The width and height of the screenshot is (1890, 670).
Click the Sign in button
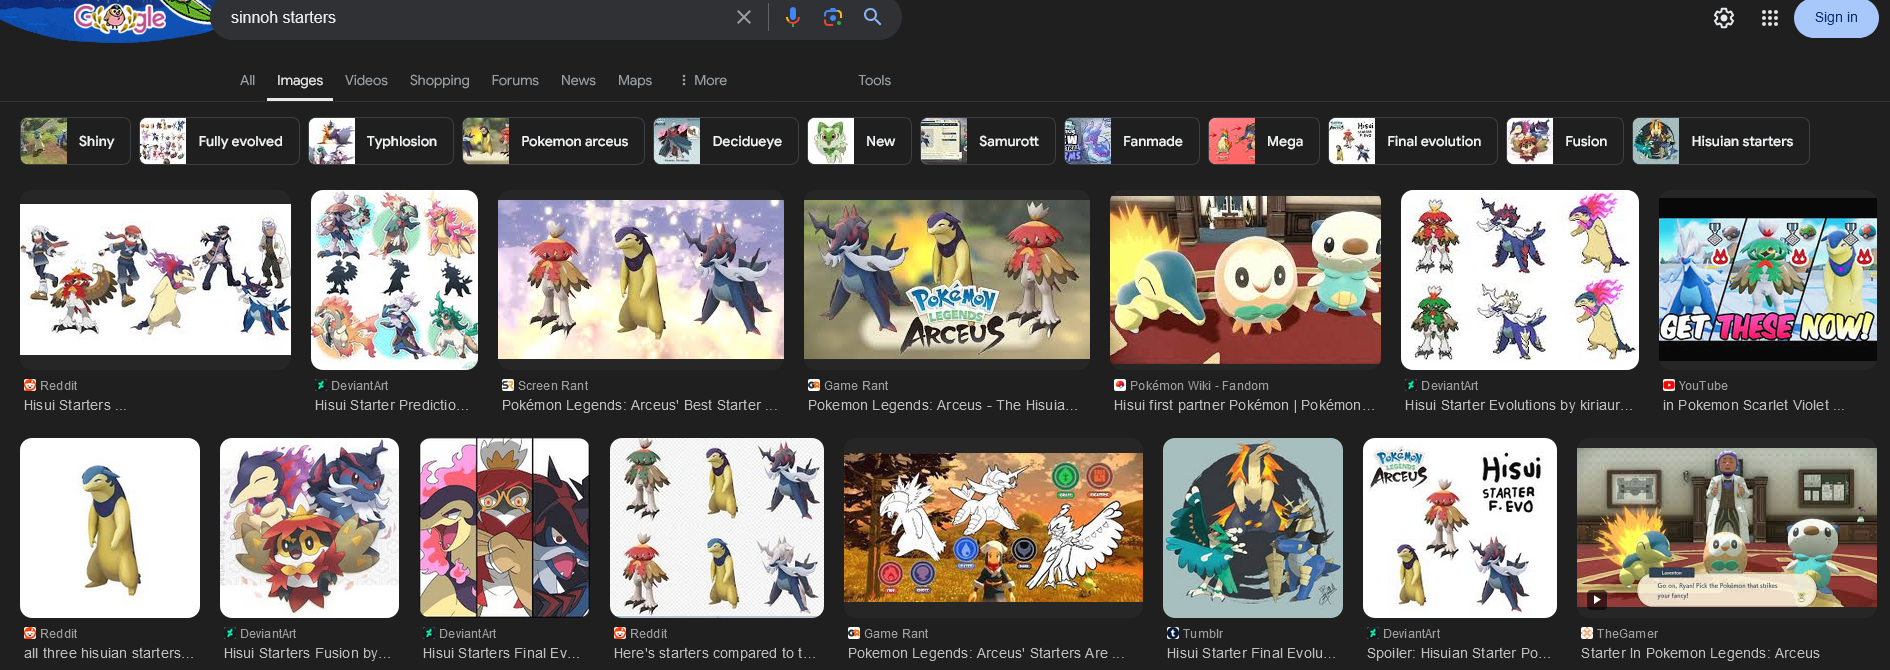[x=1835, y=18]
